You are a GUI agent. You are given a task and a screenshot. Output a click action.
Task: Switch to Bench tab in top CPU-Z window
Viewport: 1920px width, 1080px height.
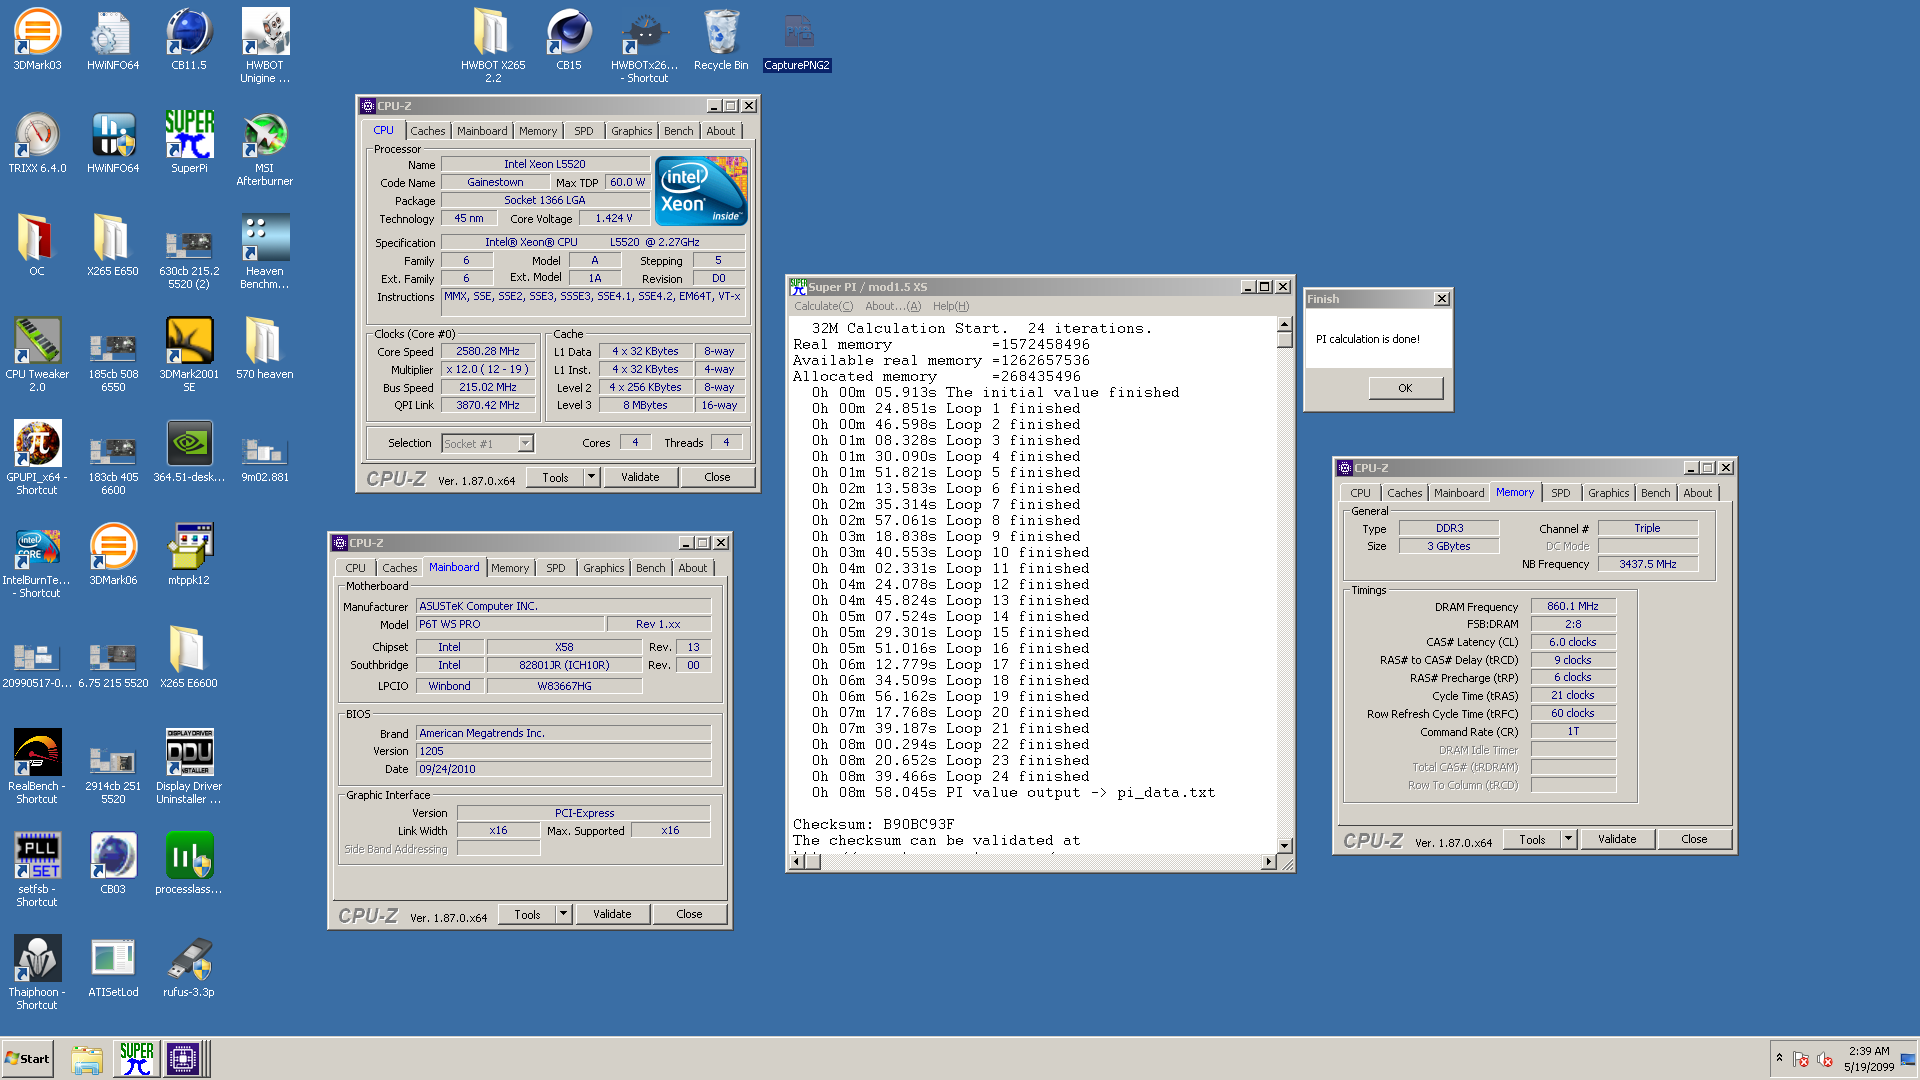click(x=678, y=131)
